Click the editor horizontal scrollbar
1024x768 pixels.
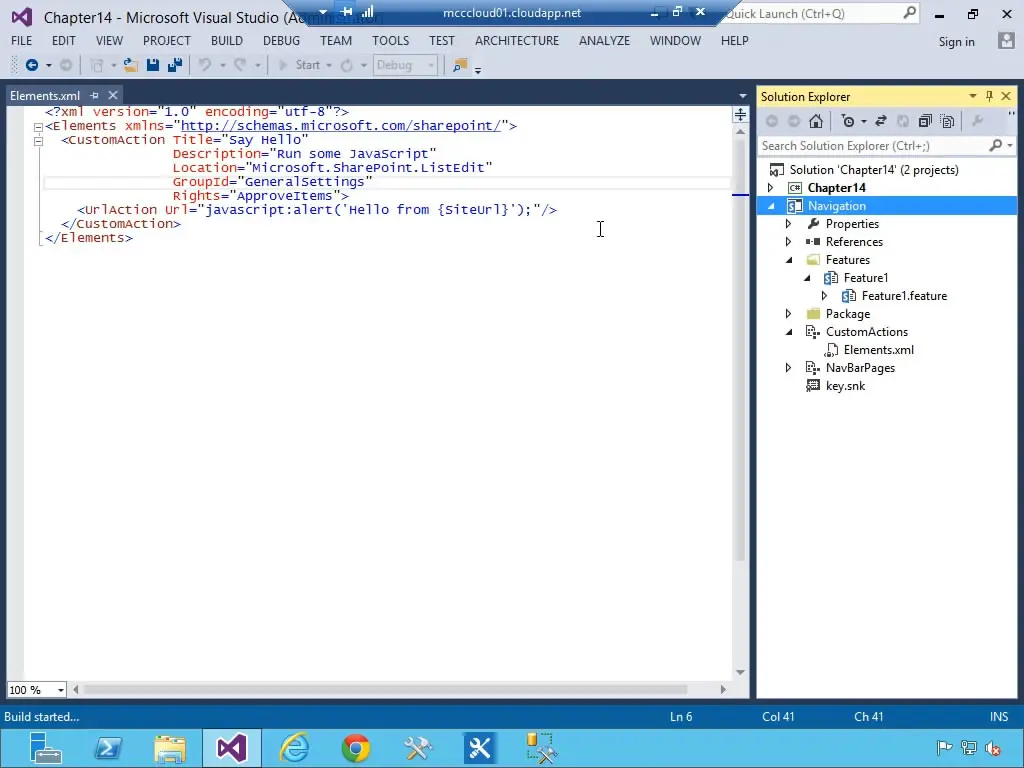pyautogui.click(x=385, y=690)
